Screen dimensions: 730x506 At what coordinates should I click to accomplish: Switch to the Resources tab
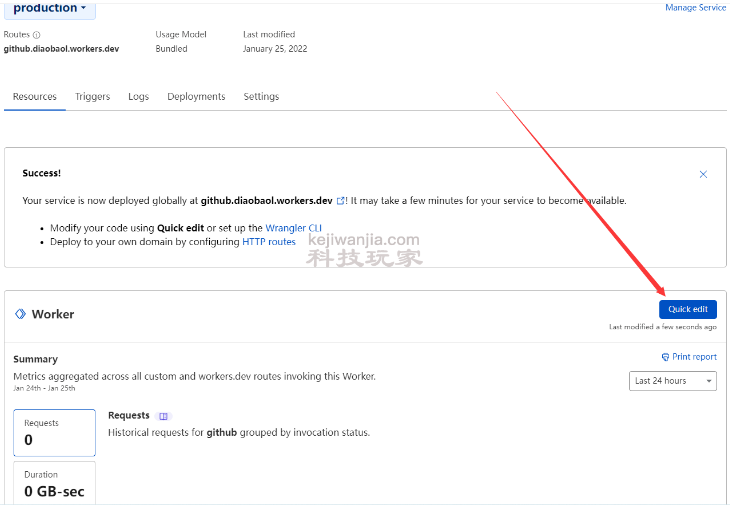tap(35, 97)
